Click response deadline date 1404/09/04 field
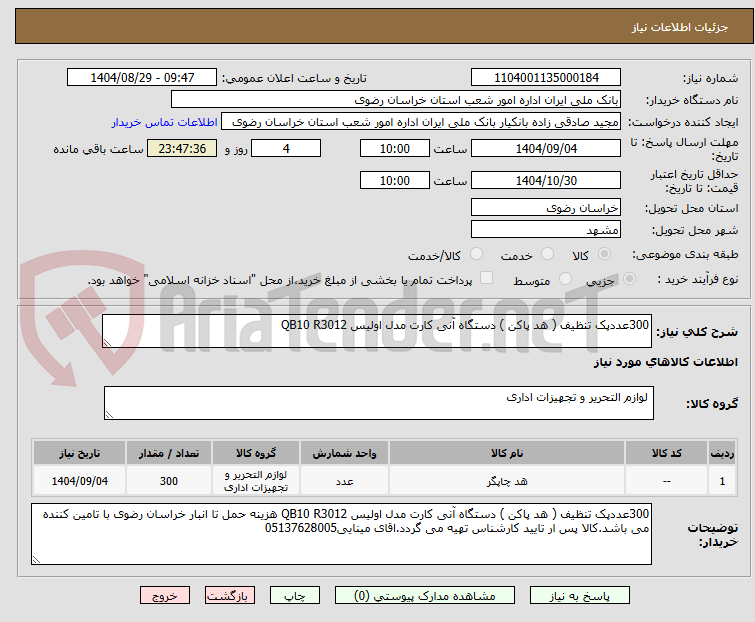 [x=546, y=148]
